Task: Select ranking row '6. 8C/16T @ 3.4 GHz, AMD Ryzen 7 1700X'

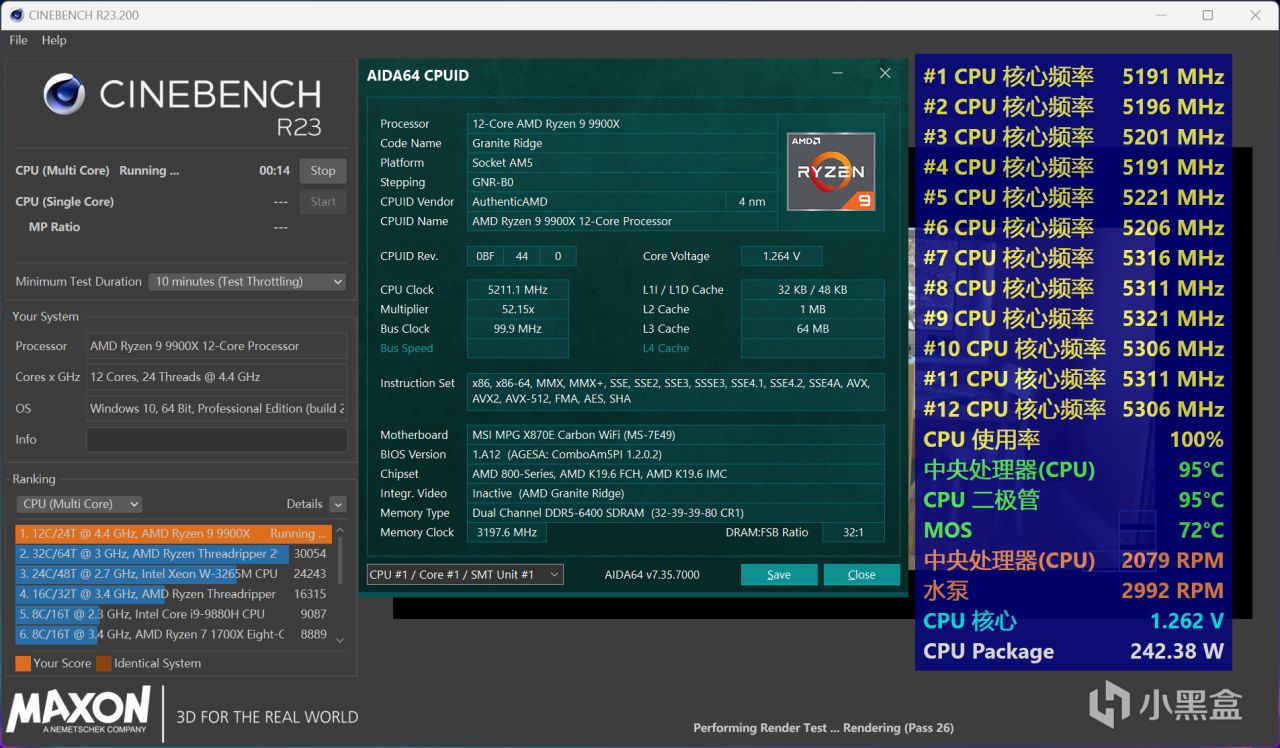Action: click(x=174, y=634)
